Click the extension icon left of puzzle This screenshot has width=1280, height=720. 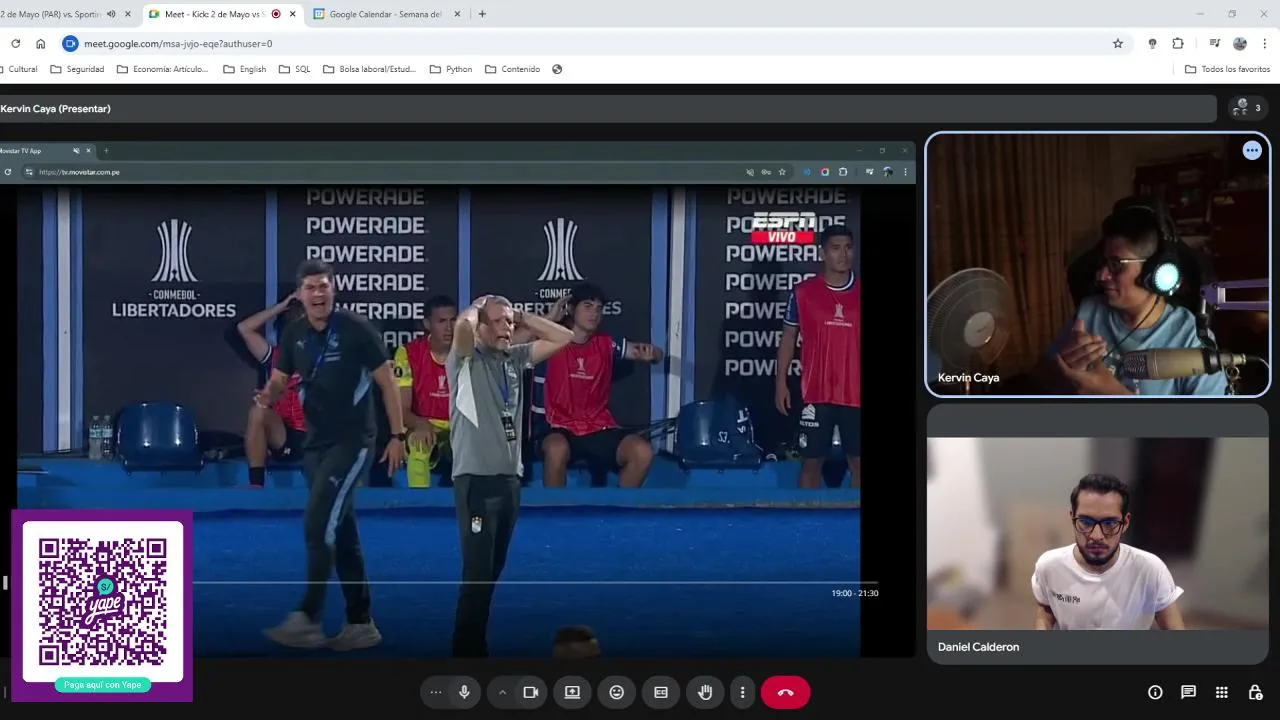[1152, 43]
